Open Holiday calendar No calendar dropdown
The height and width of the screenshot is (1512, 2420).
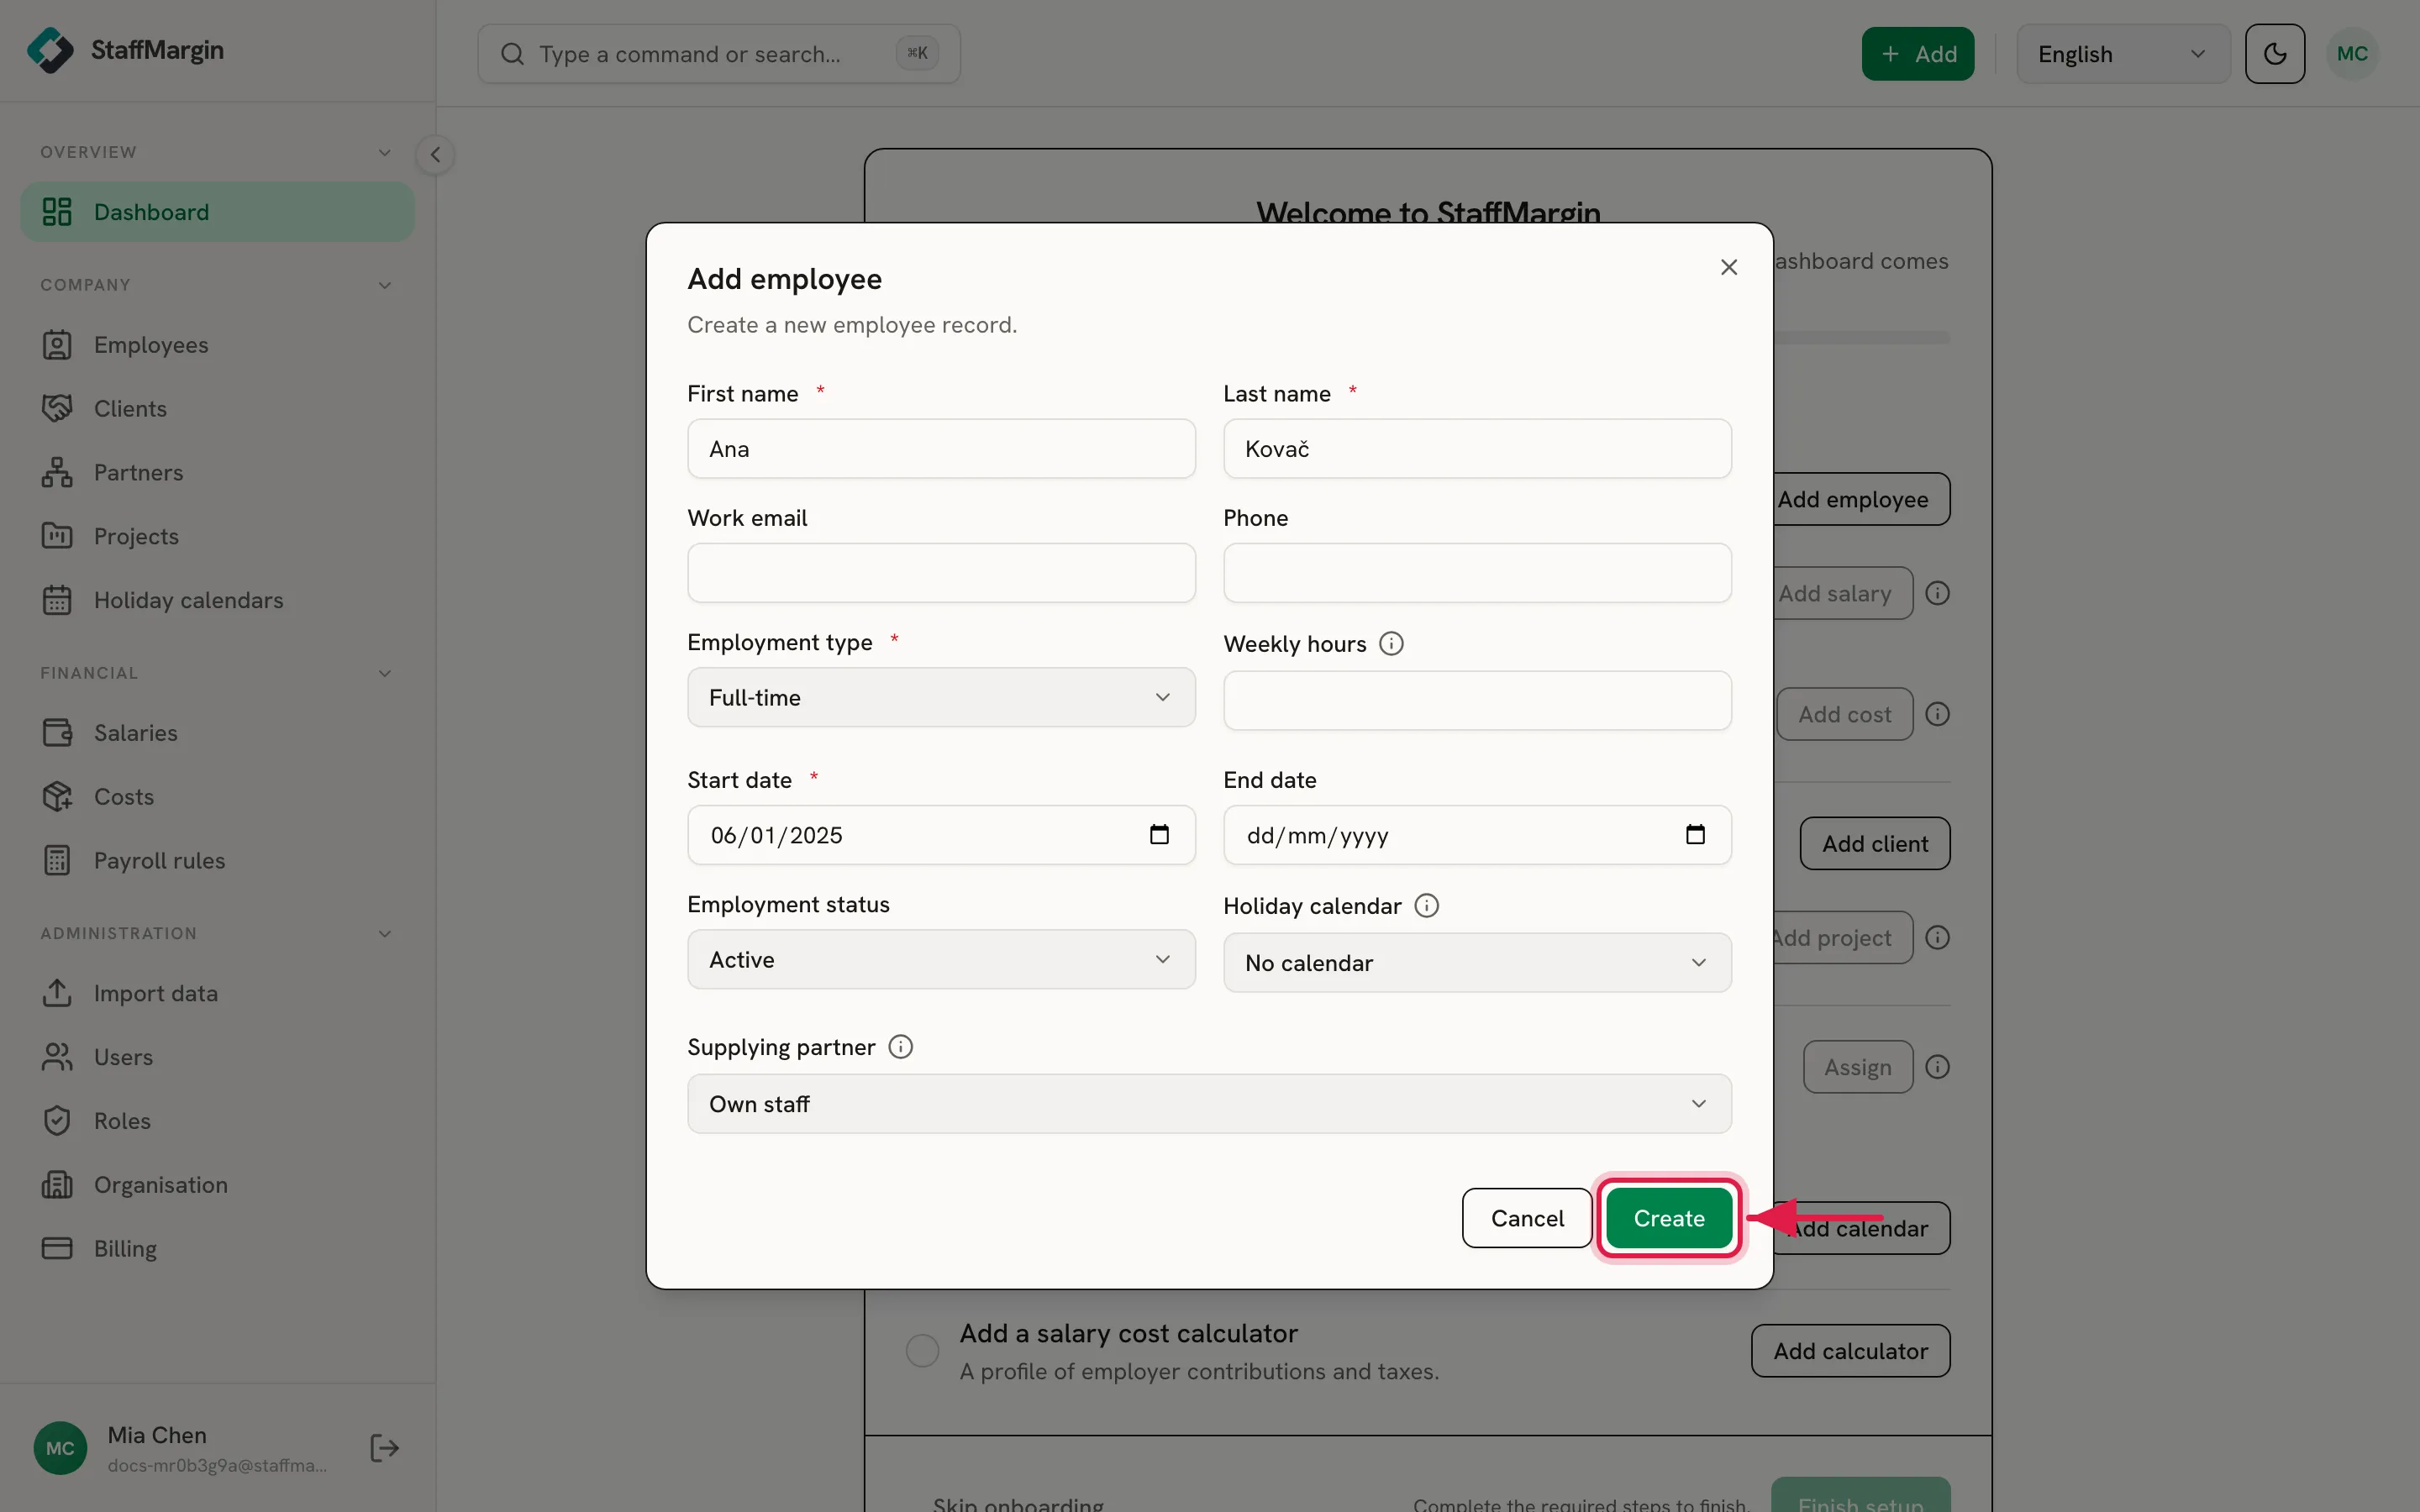[1477, 963]
